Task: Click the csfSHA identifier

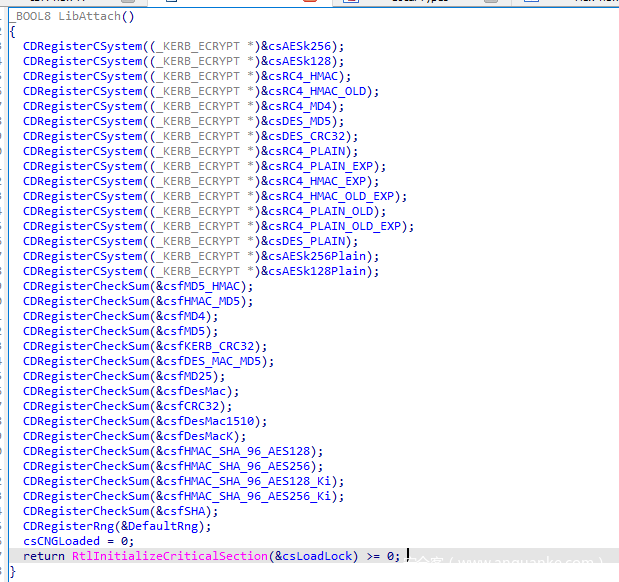Action: (184, 511)
